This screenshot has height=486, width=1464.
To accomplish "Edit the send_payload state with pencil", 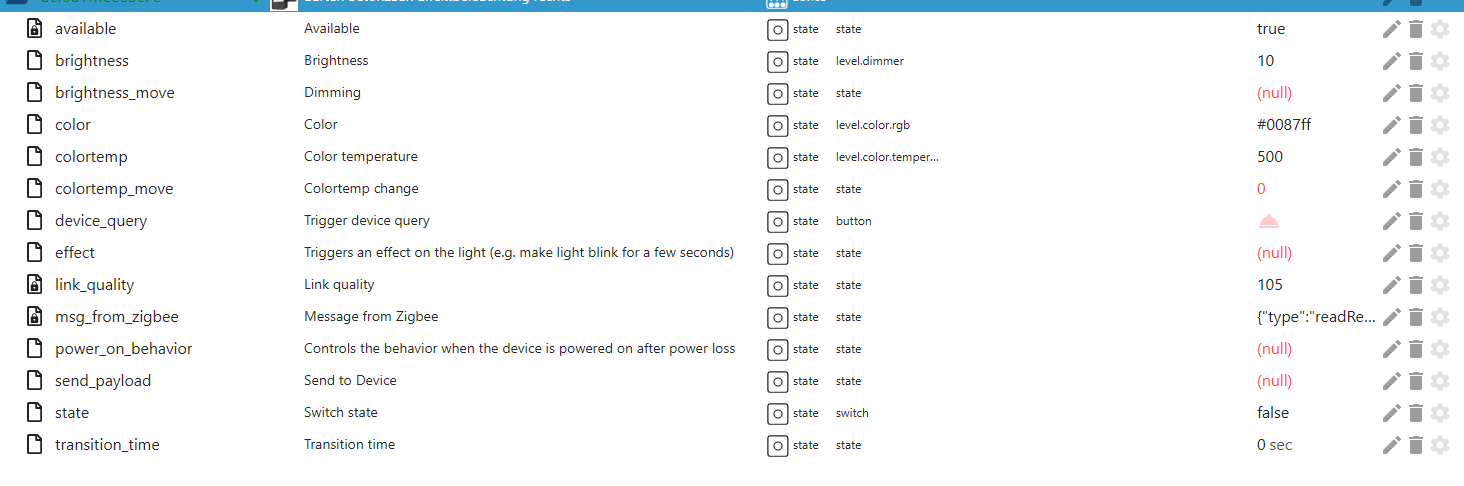I will coord(1391,381).
